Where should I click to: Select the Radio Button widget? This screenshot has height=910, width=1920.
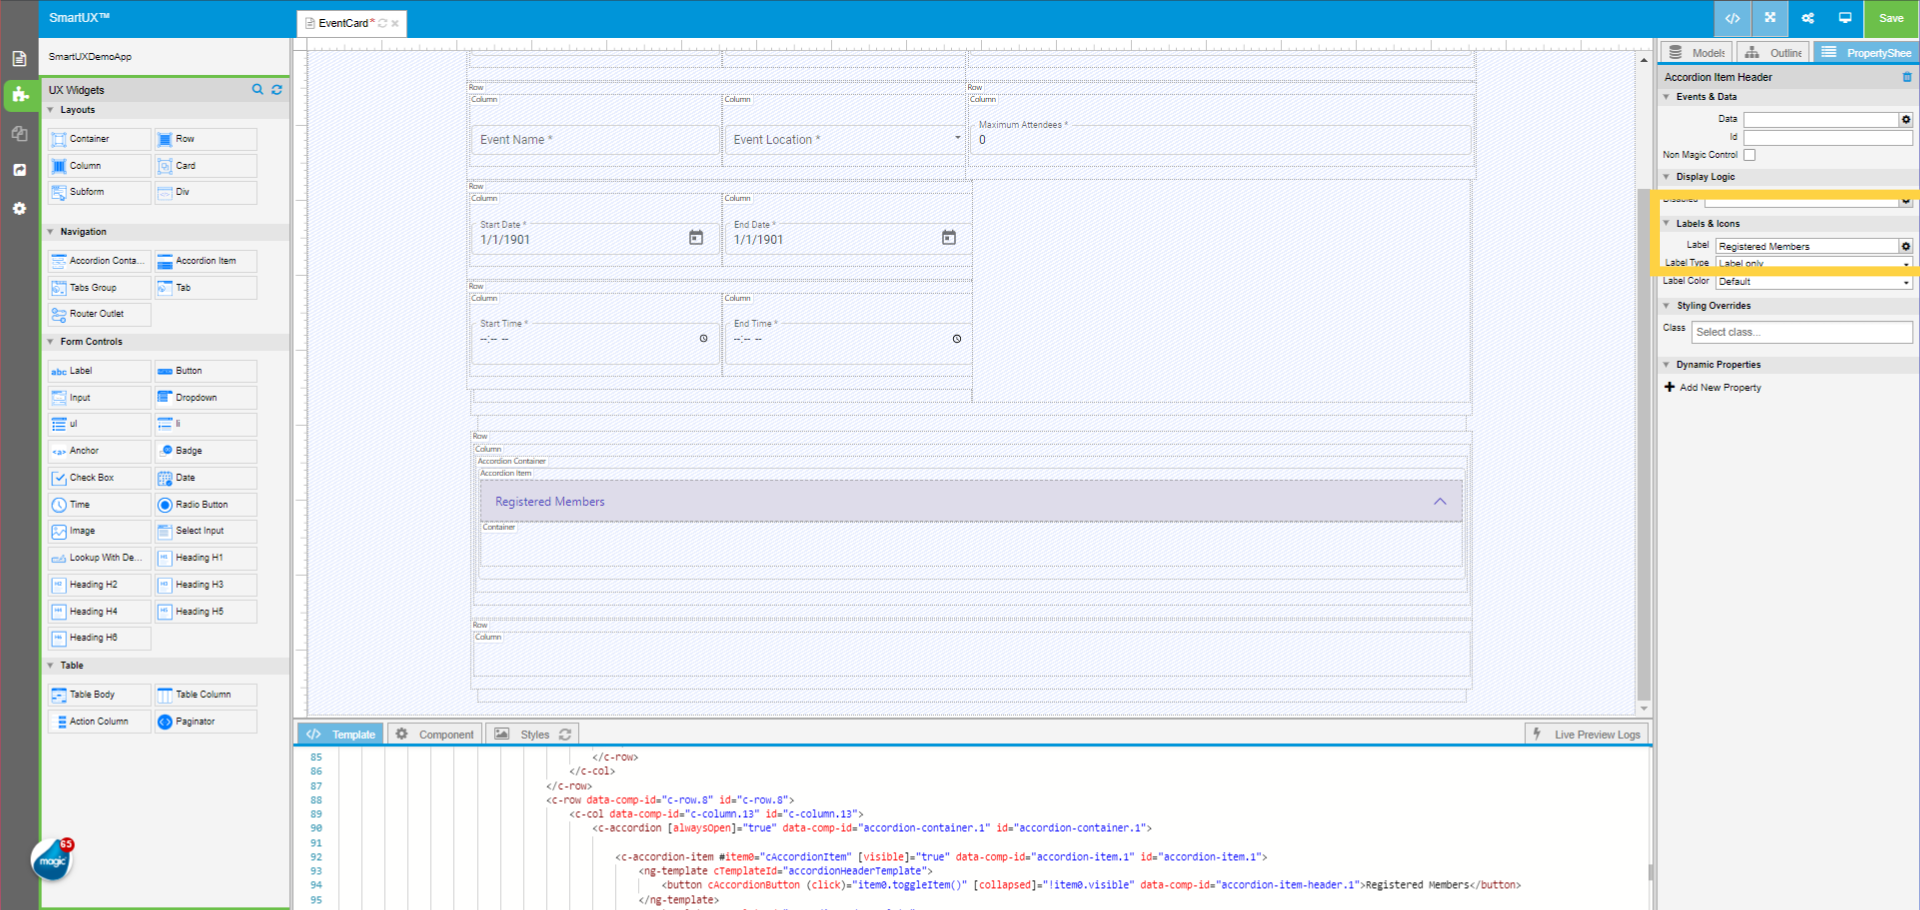click(x=205, y=505)
